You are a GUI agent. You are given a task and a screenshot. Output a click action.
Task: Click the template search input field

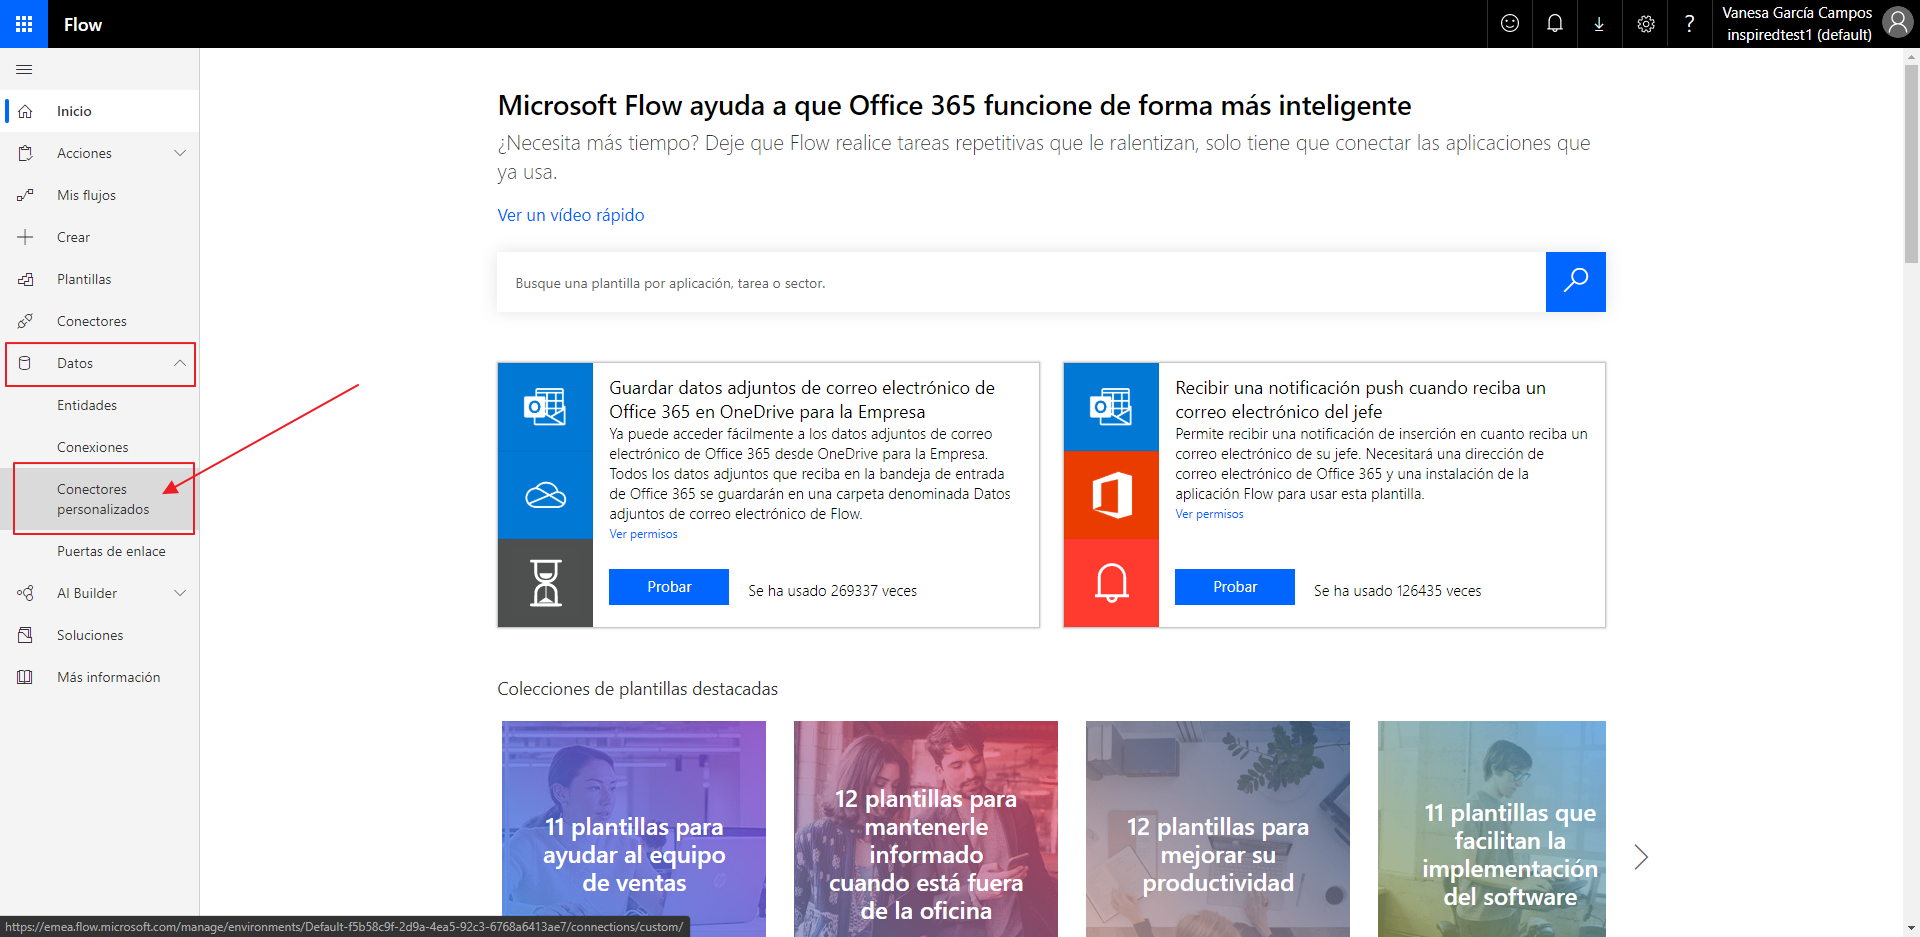pos(1020,283)
